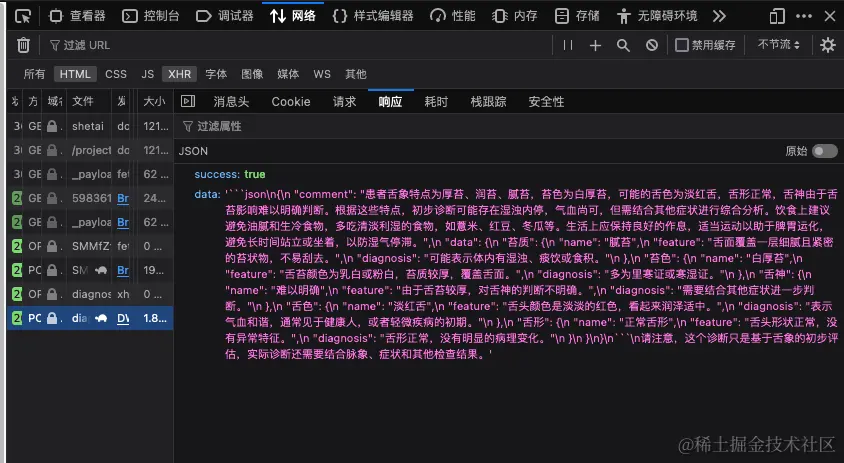Toggle the HTML request filter
This screenshot has height=463, width=844.
click(75, 74)
